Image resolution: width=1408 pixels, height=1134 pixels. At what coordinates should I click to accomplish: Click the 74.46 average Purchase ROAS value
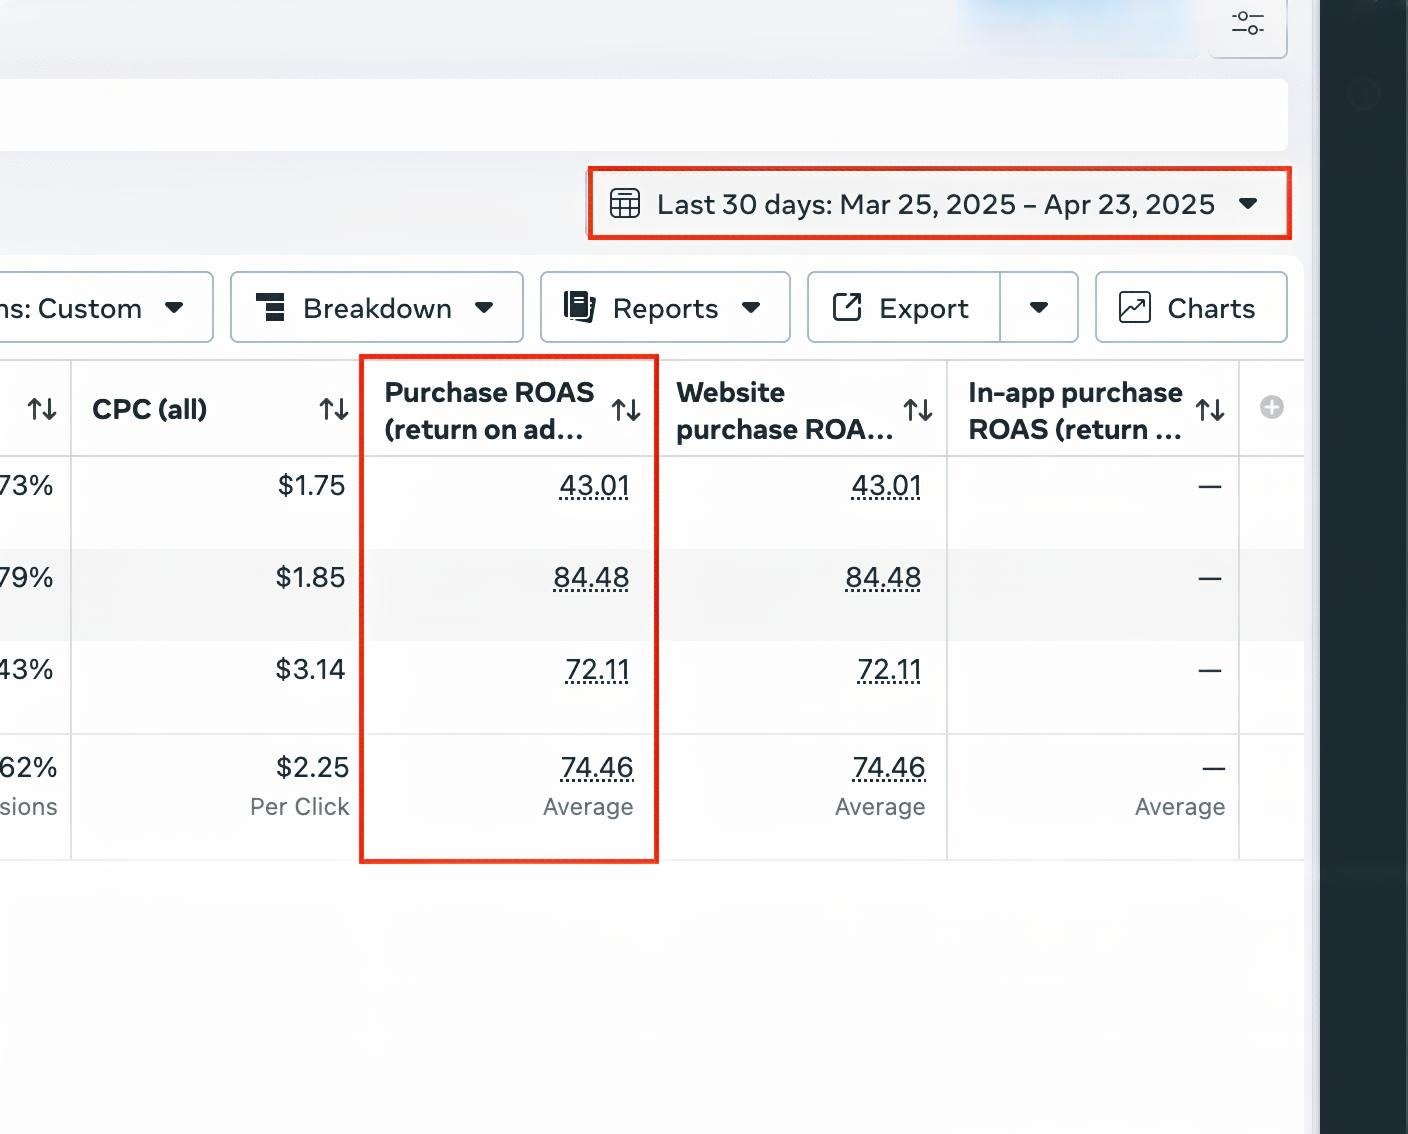(597, 768)
